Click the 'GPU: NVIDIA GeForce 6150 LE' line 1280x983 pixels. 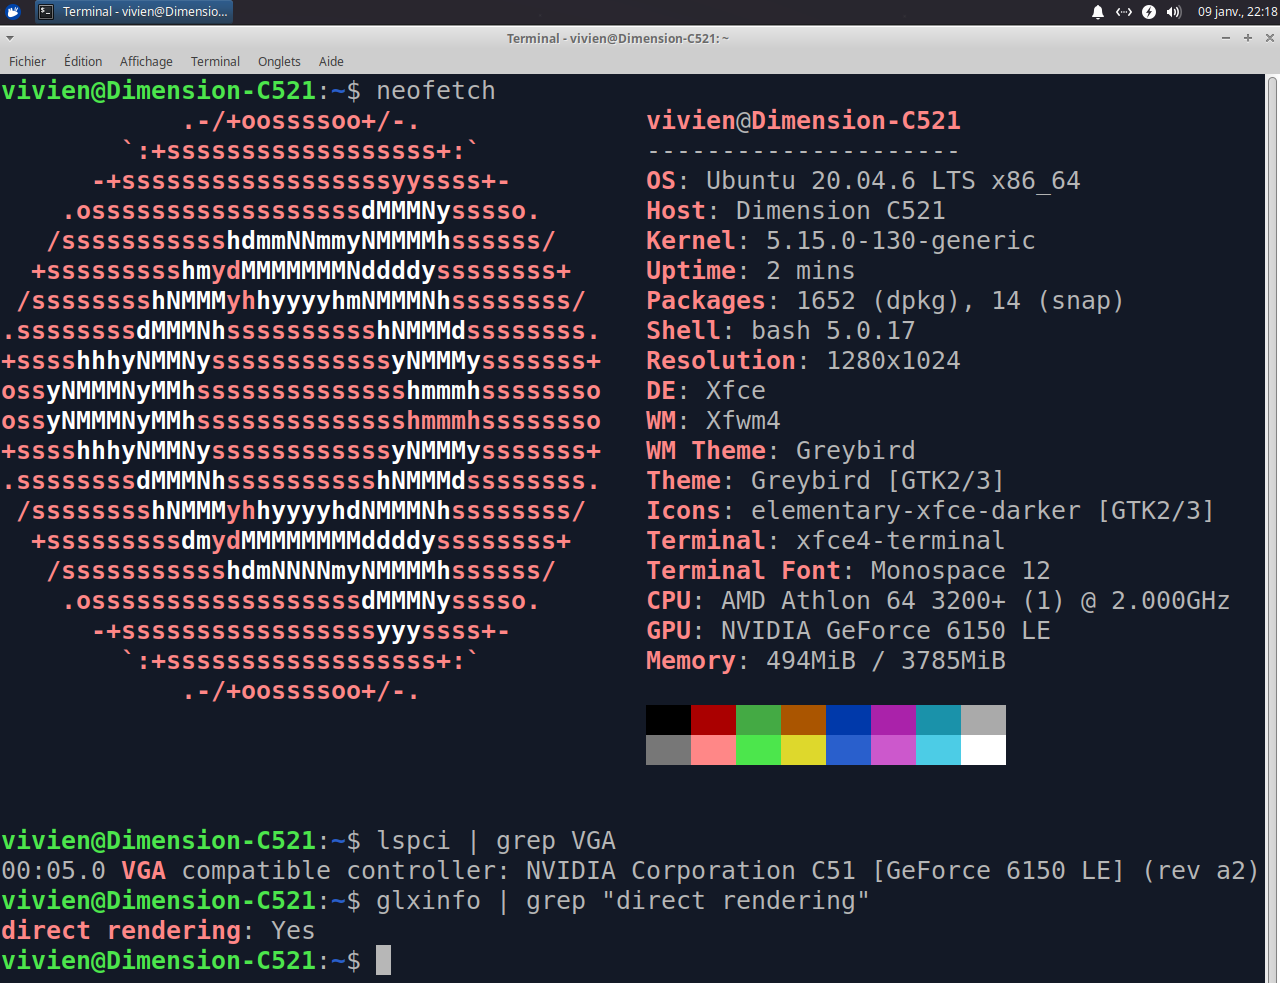848,631
